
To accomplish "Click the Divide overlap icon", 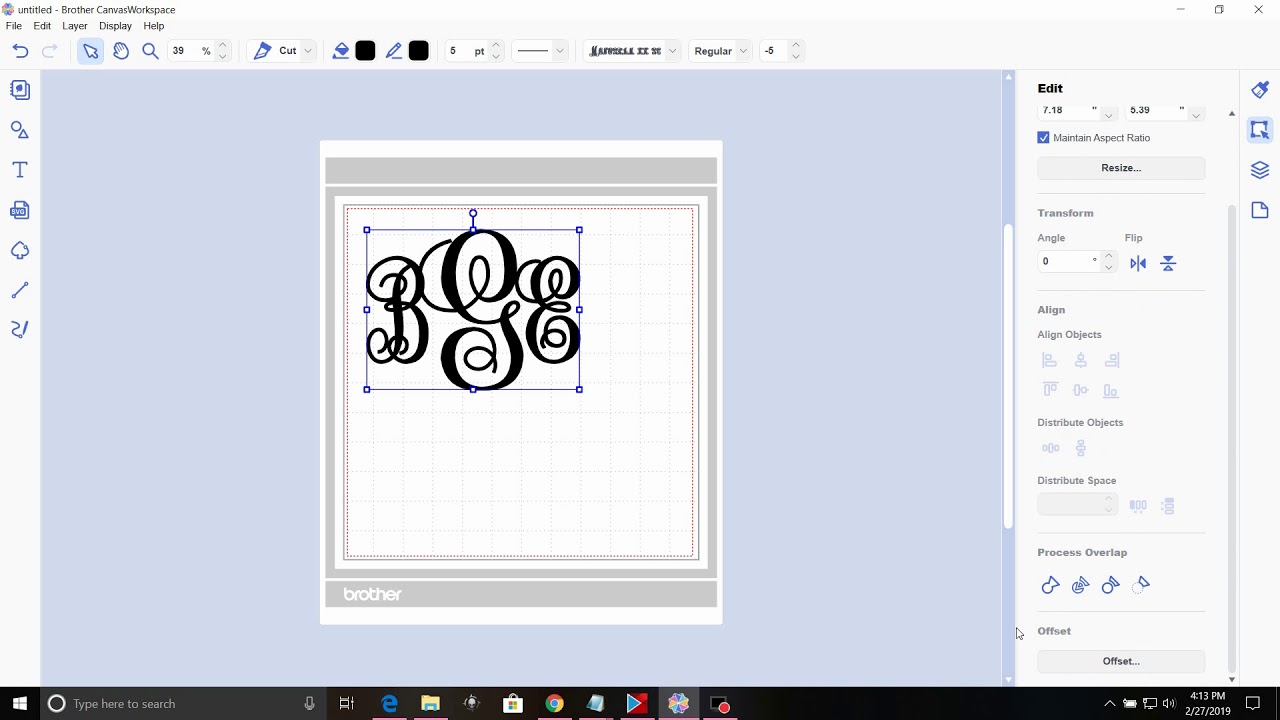I will click(1080, 585).
